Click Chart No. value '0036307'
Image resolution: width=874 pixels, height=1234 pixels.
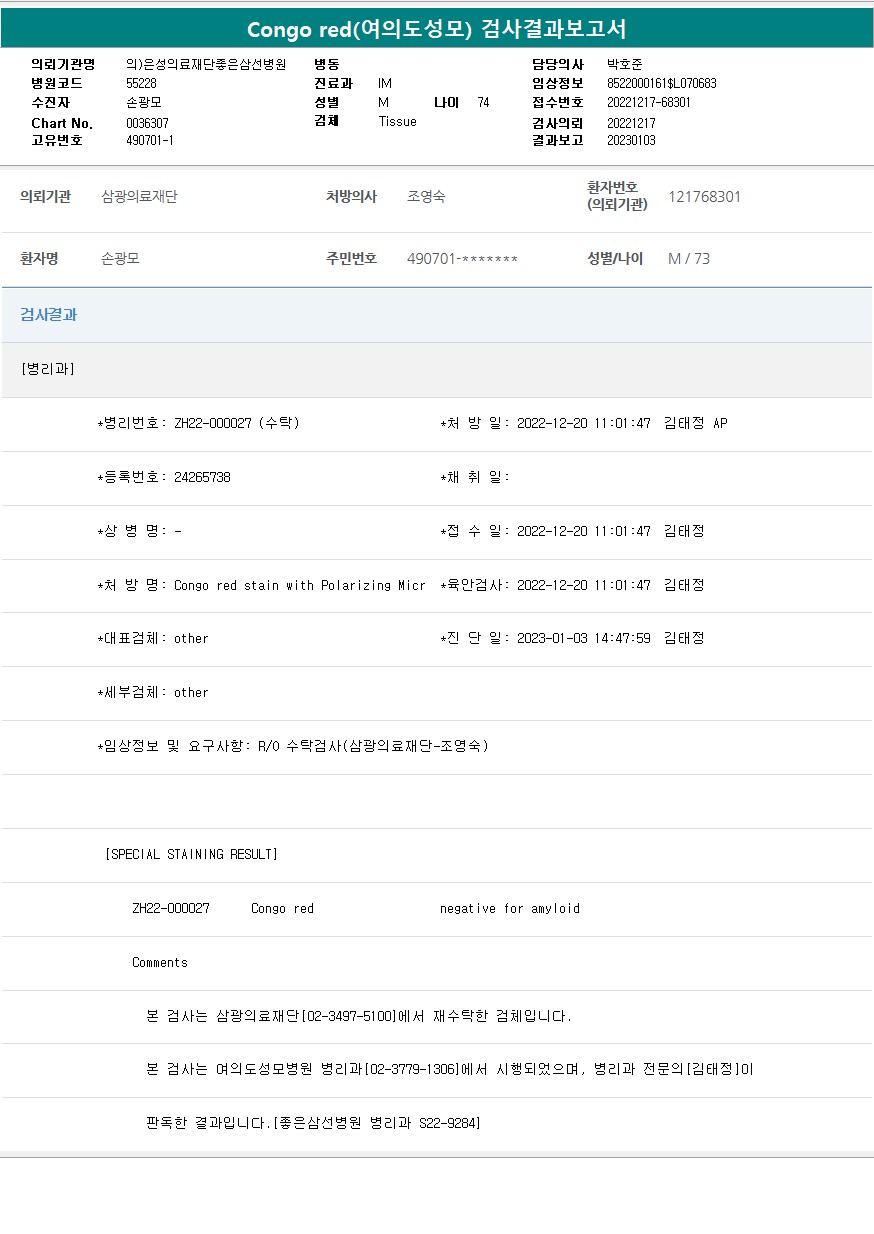point(147,123)
